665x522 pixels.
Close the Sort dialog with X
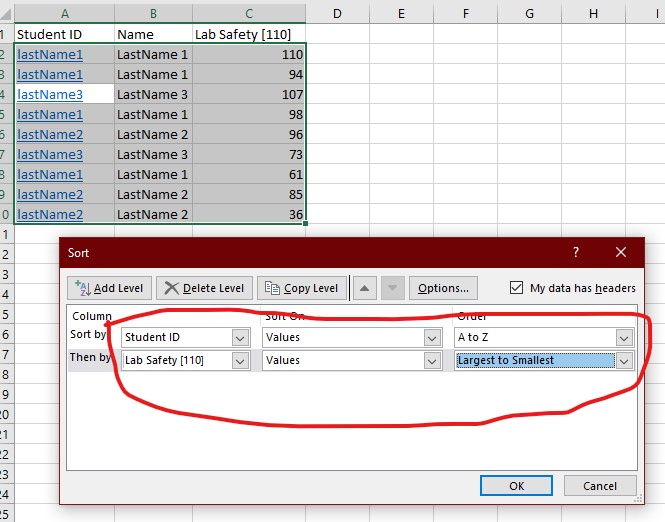coord(621,253)
